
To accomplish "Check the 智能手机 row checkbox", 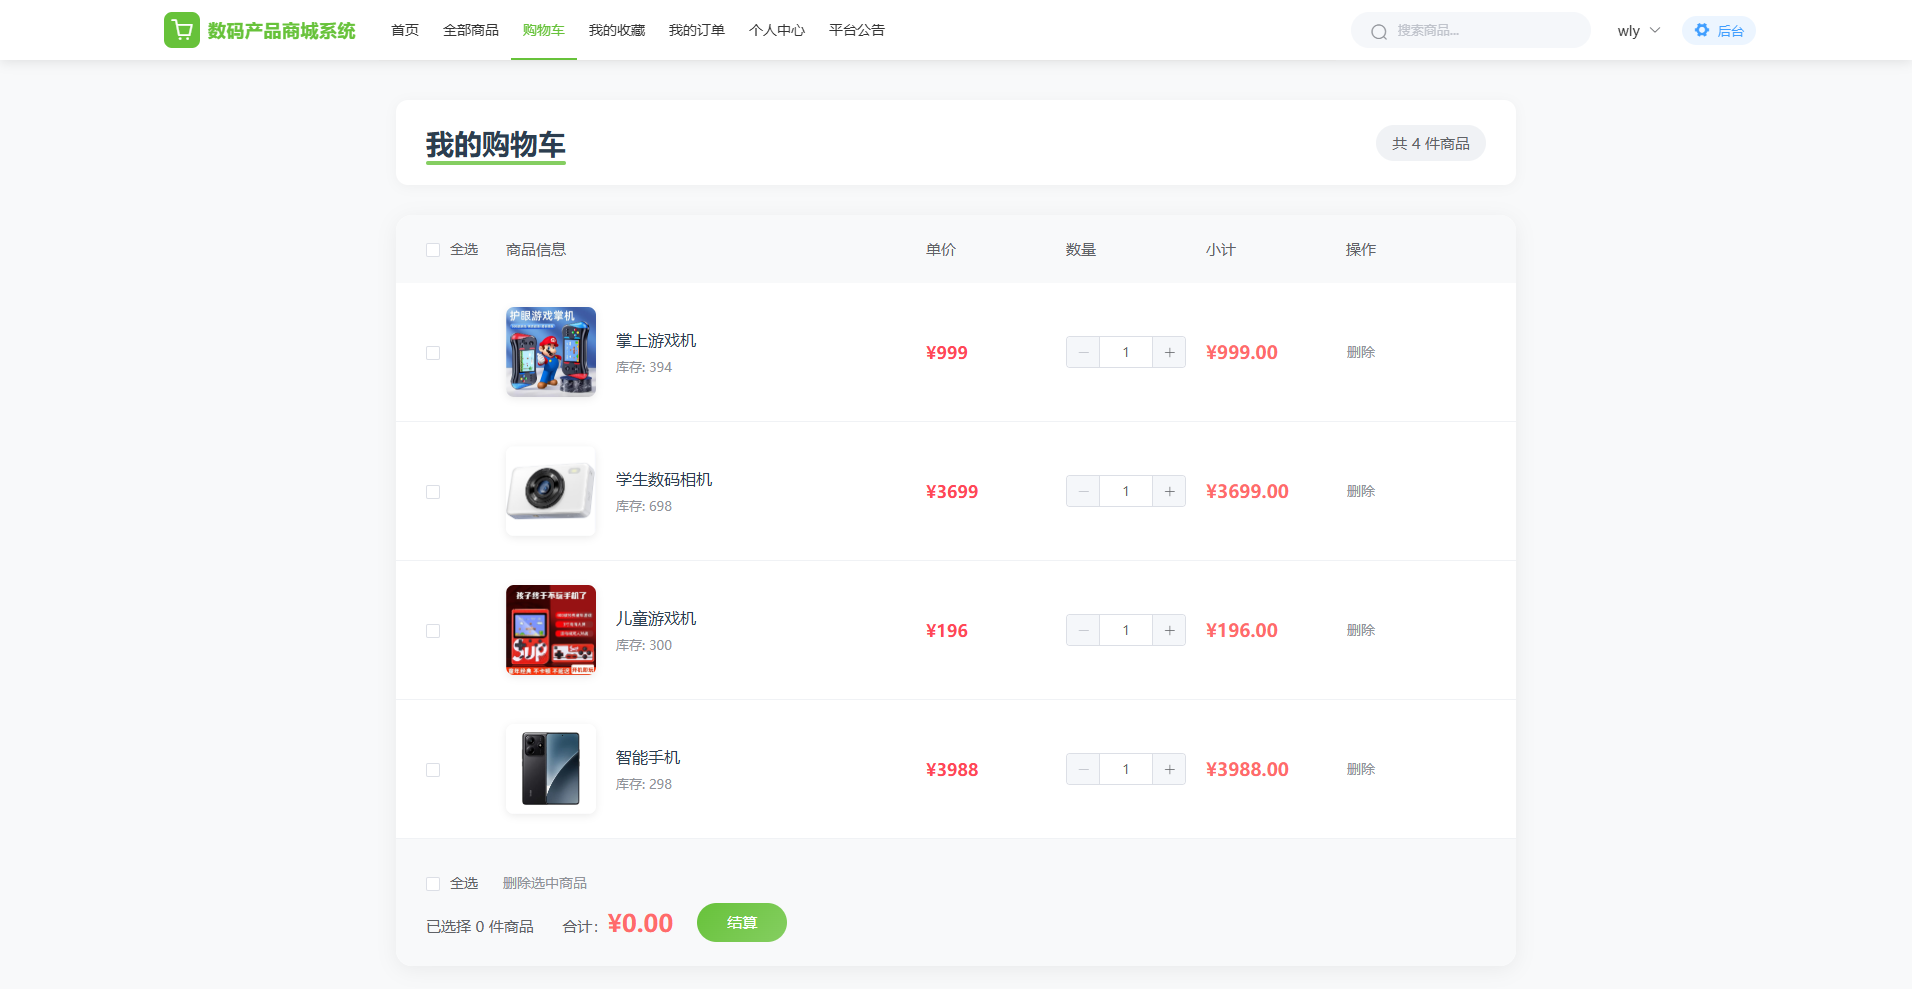I will click(x=433, y=770).
